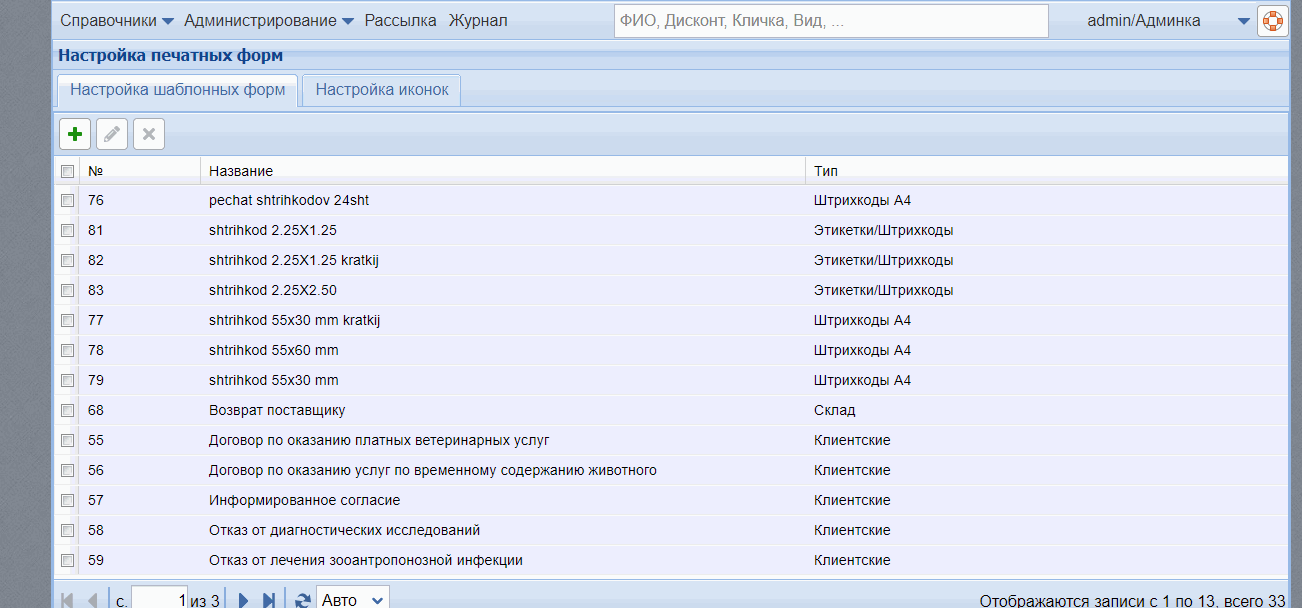
Task: Check the box for row 76
Action: click(x=67, y=200)
